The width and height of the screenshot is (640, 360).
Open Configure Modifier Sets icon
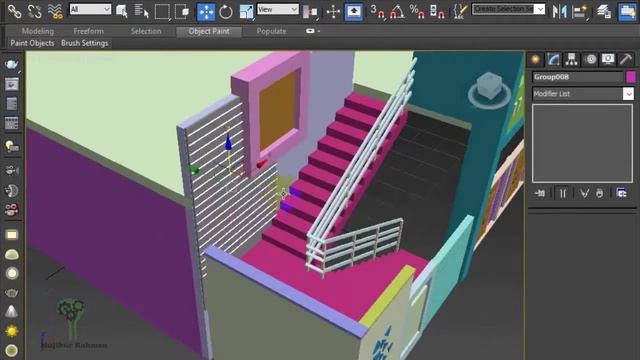(x=621, y=193)
